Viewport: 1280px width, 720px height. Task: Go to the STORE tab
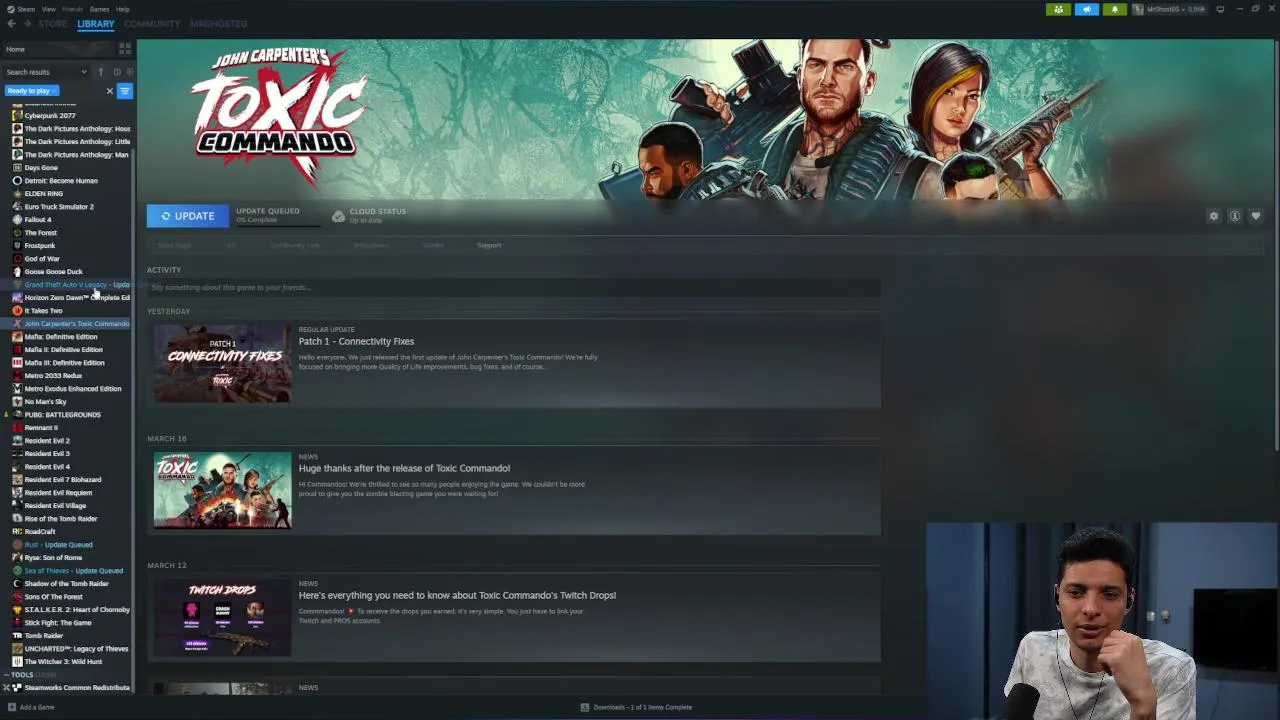click(52, 24)
